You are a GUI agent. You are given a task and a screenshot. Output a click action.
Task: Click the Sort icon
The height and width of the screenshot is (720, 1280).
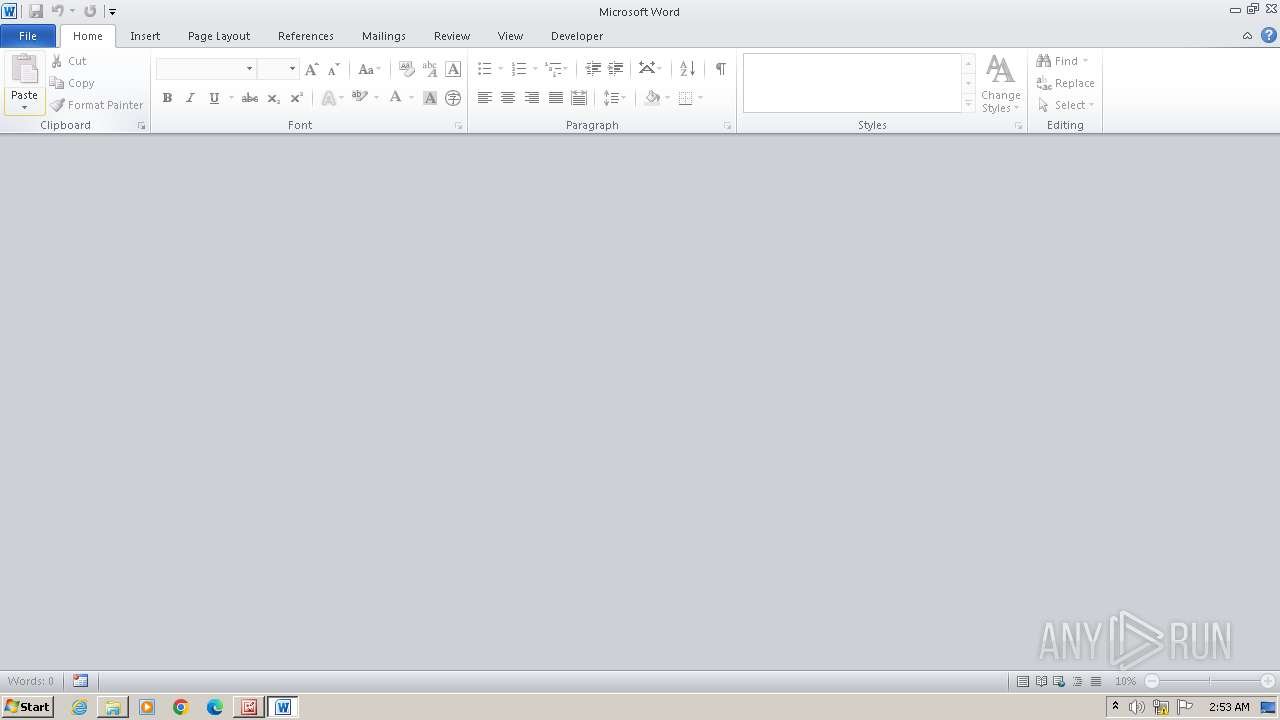coord(687,69)
